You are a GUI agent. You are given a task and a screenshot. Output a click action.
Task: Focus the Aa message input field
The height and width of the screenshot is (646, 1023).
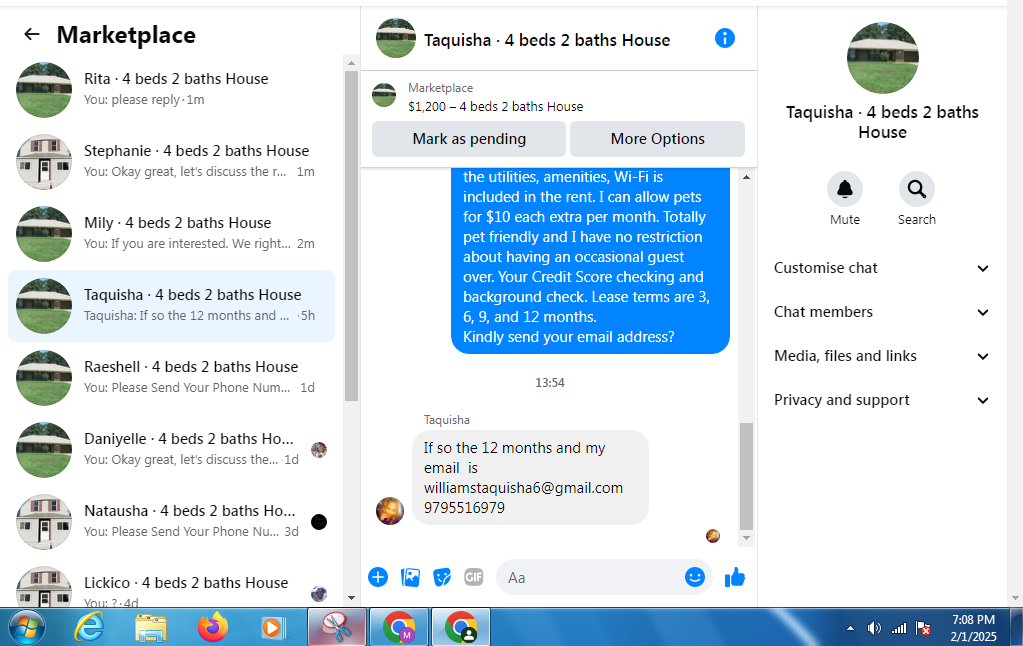(x=590, y=577)
